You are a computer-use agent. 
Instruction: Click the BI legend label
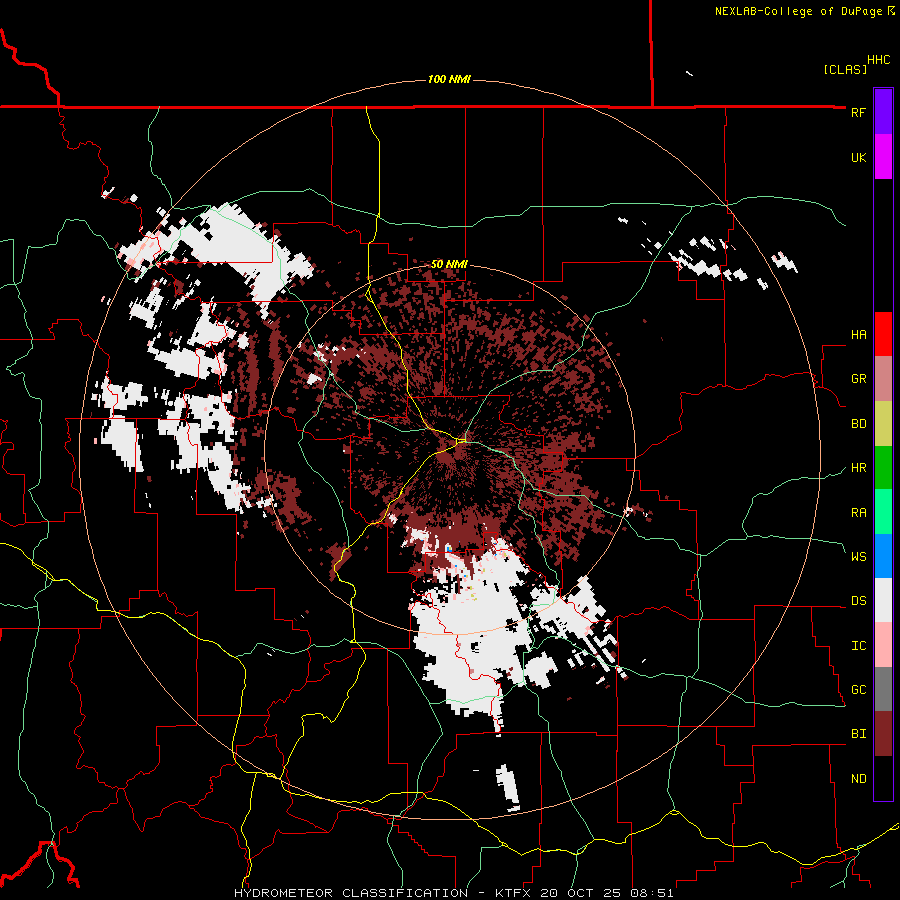click(x=858, y=734)
